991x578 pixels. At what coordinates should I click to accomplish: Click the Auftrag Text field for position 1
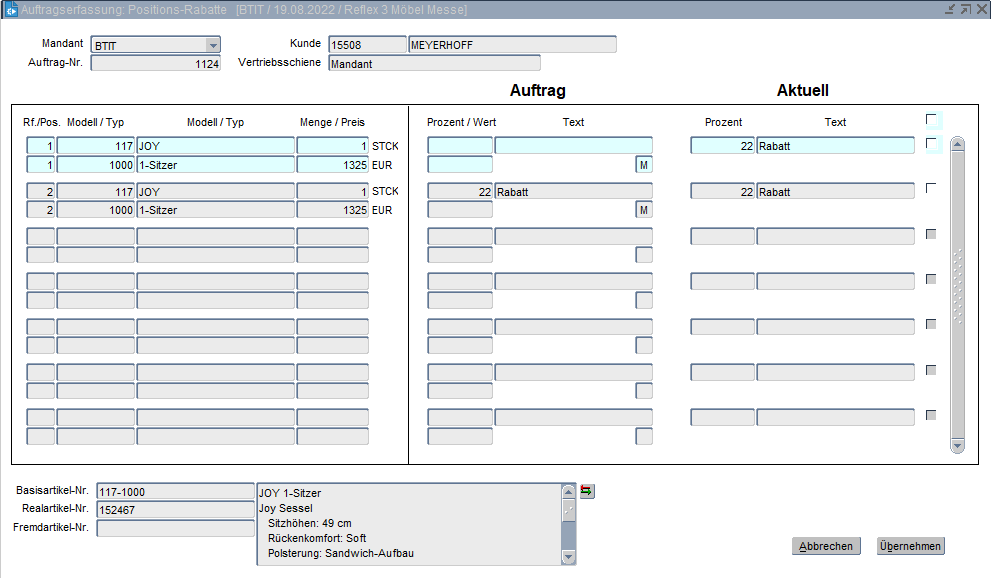point(573,146)
